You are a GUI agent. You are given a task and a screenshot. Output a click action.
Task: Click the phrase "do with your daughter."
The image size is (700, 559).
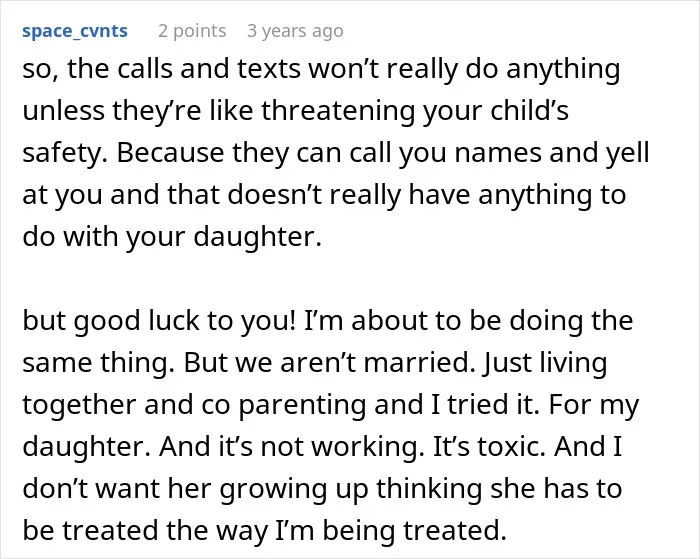(x=172, y=237)
